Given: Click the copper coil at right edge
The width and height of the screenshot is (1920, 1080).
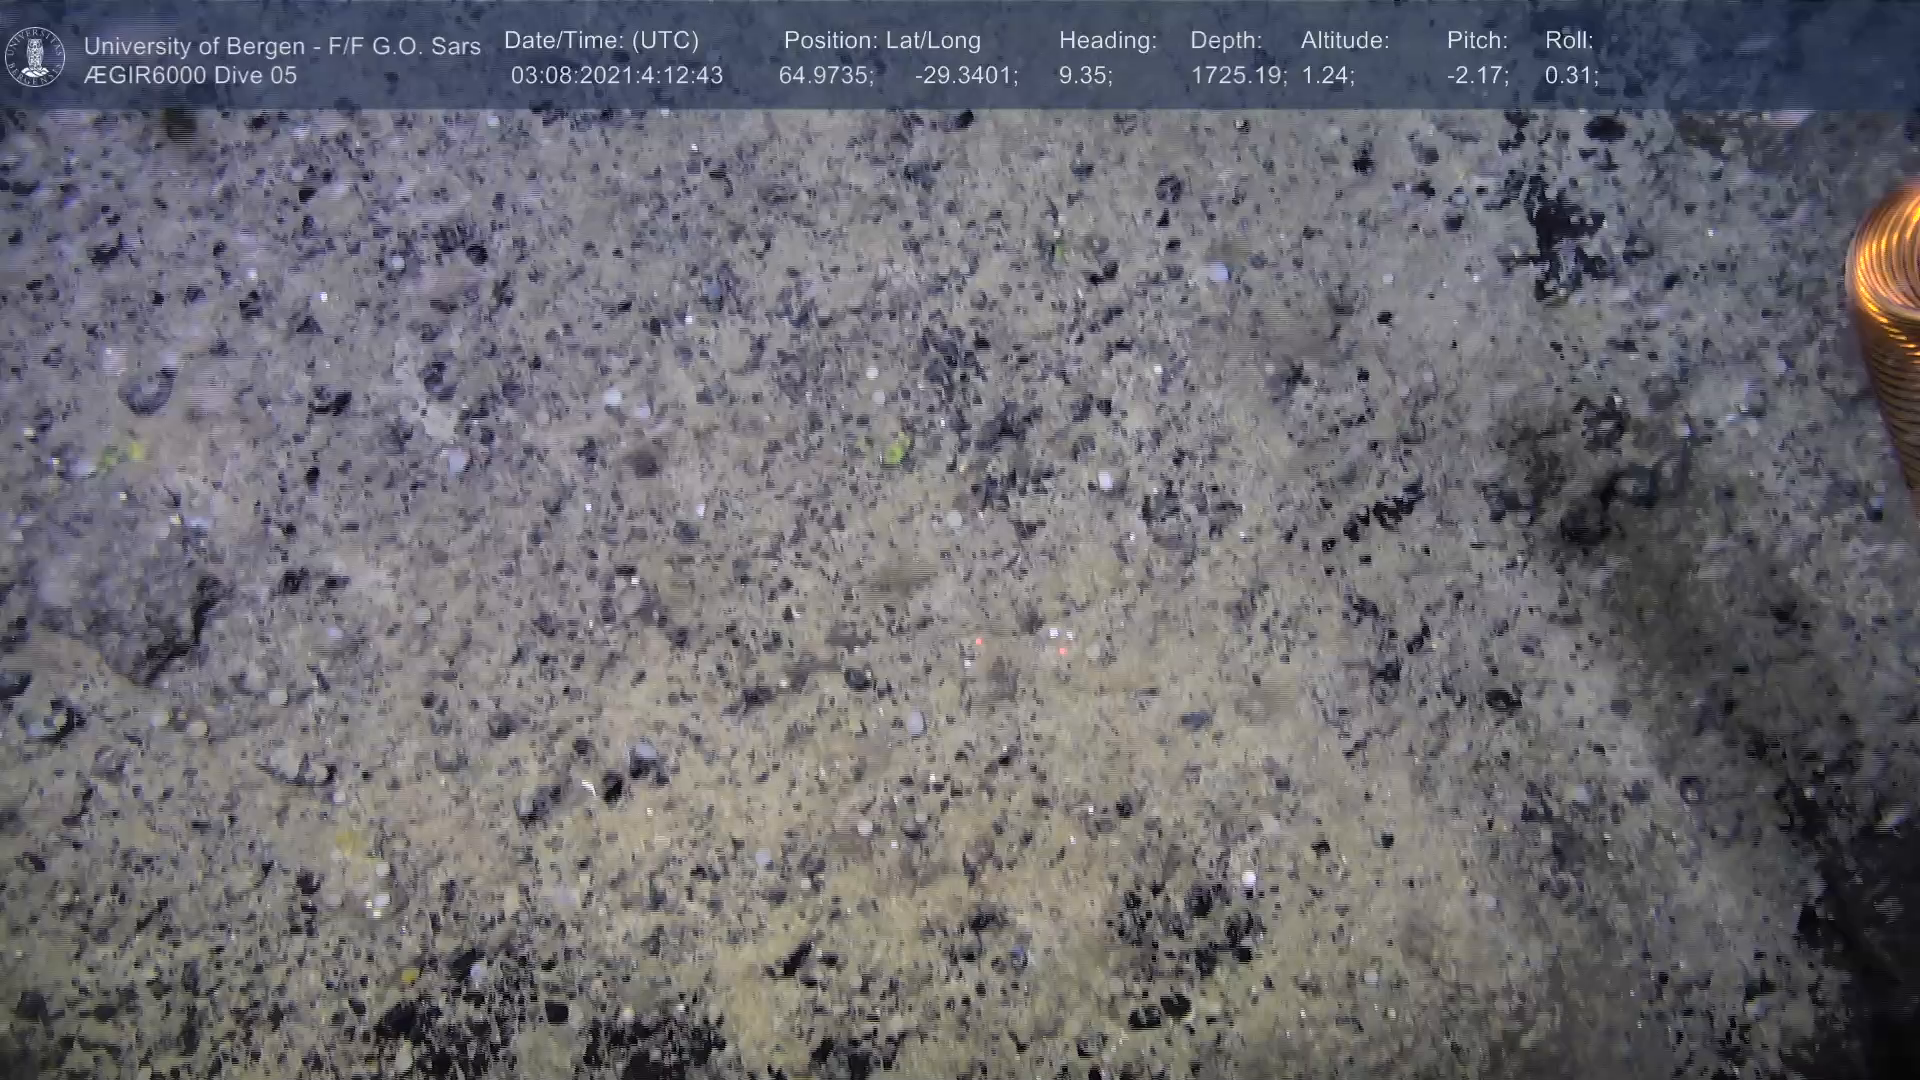Looking at the screenshot, I should [1889, 300].
